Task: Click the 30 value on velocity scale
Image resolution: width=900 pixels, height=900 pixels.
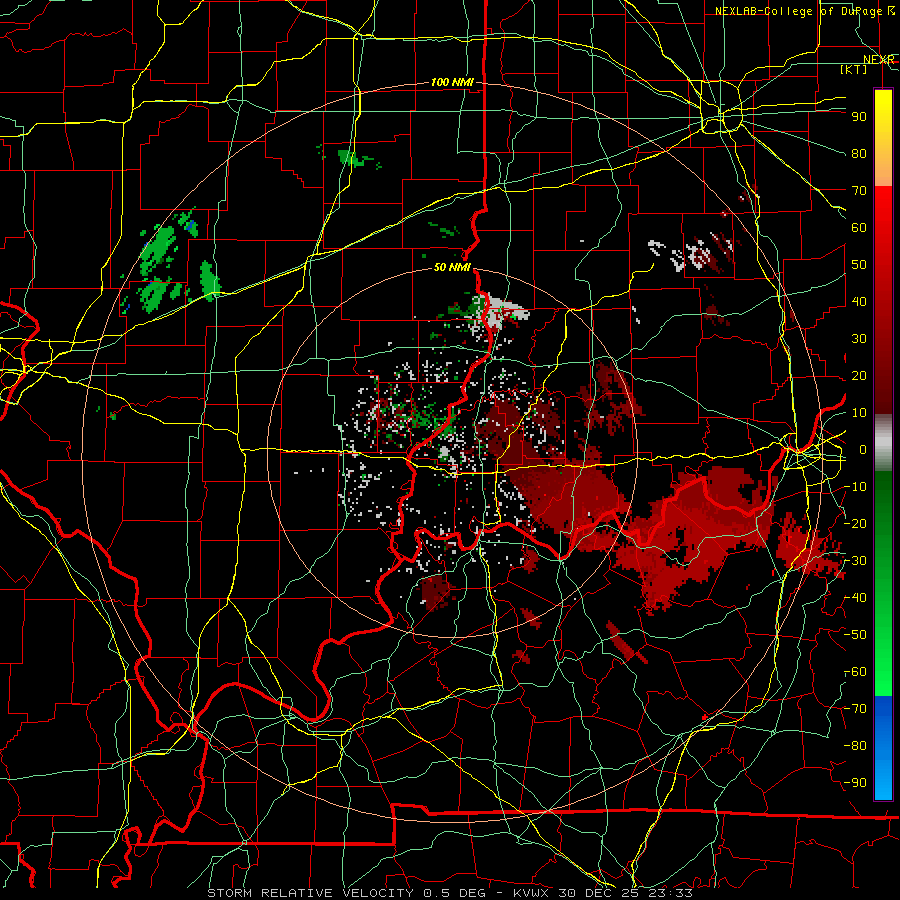Action: coord(859,338)
